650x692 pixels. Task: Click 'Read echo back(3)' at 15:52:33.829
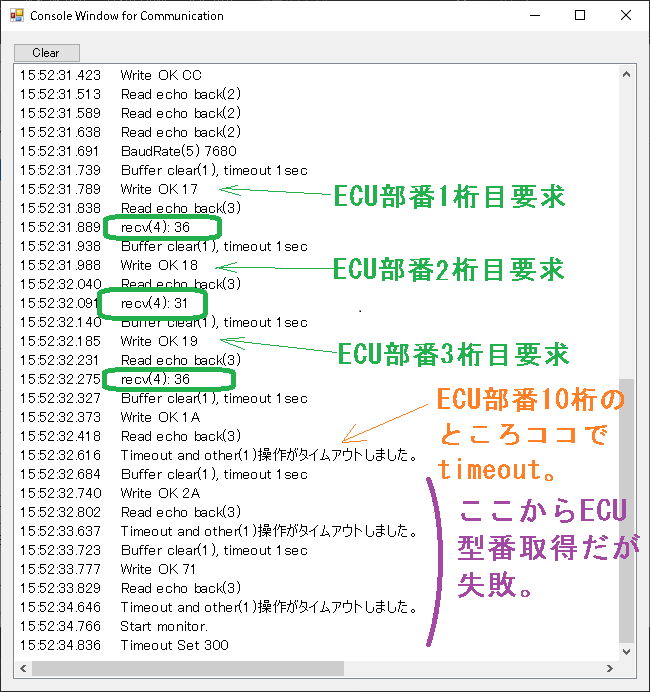(x=181, y=588)
